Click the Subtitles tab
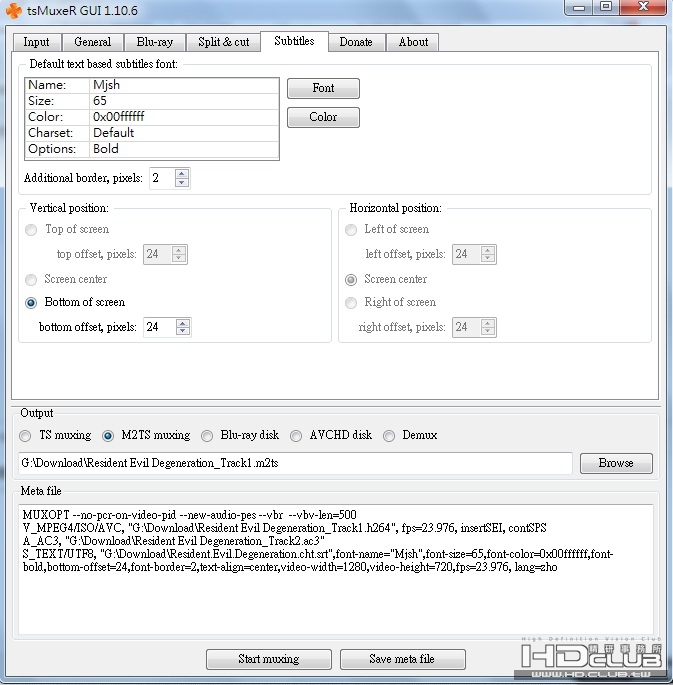The height and width of the screenshot is (685, 673). tap(294, 41)
